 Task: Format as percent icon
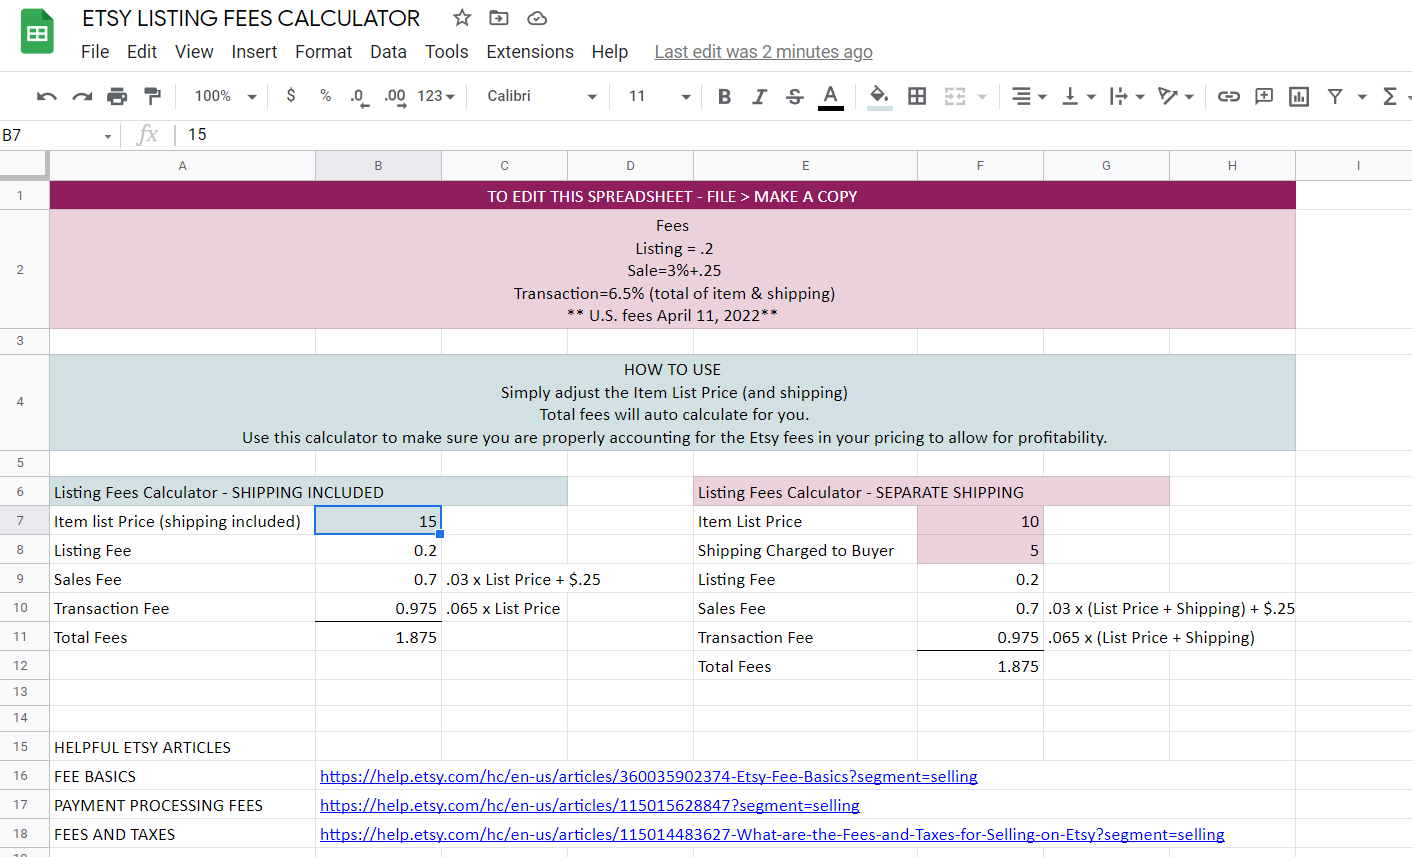pos(325,96)
